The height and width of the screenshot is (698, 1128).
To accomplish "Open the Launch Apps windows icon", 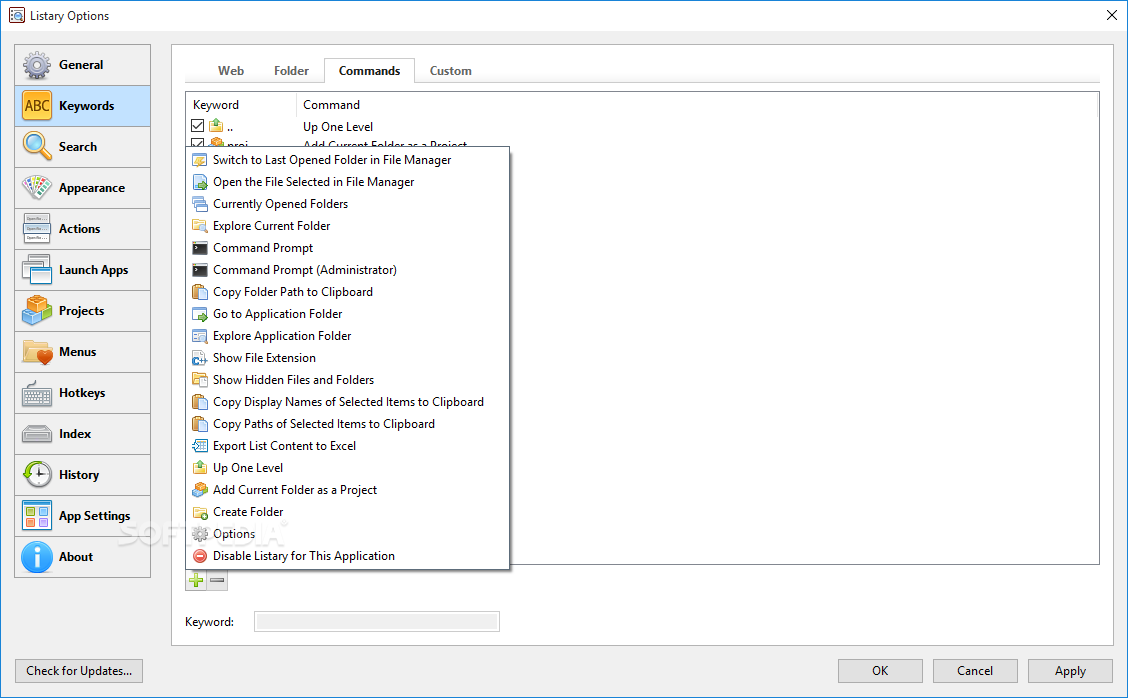I will [x=37, y=270].
